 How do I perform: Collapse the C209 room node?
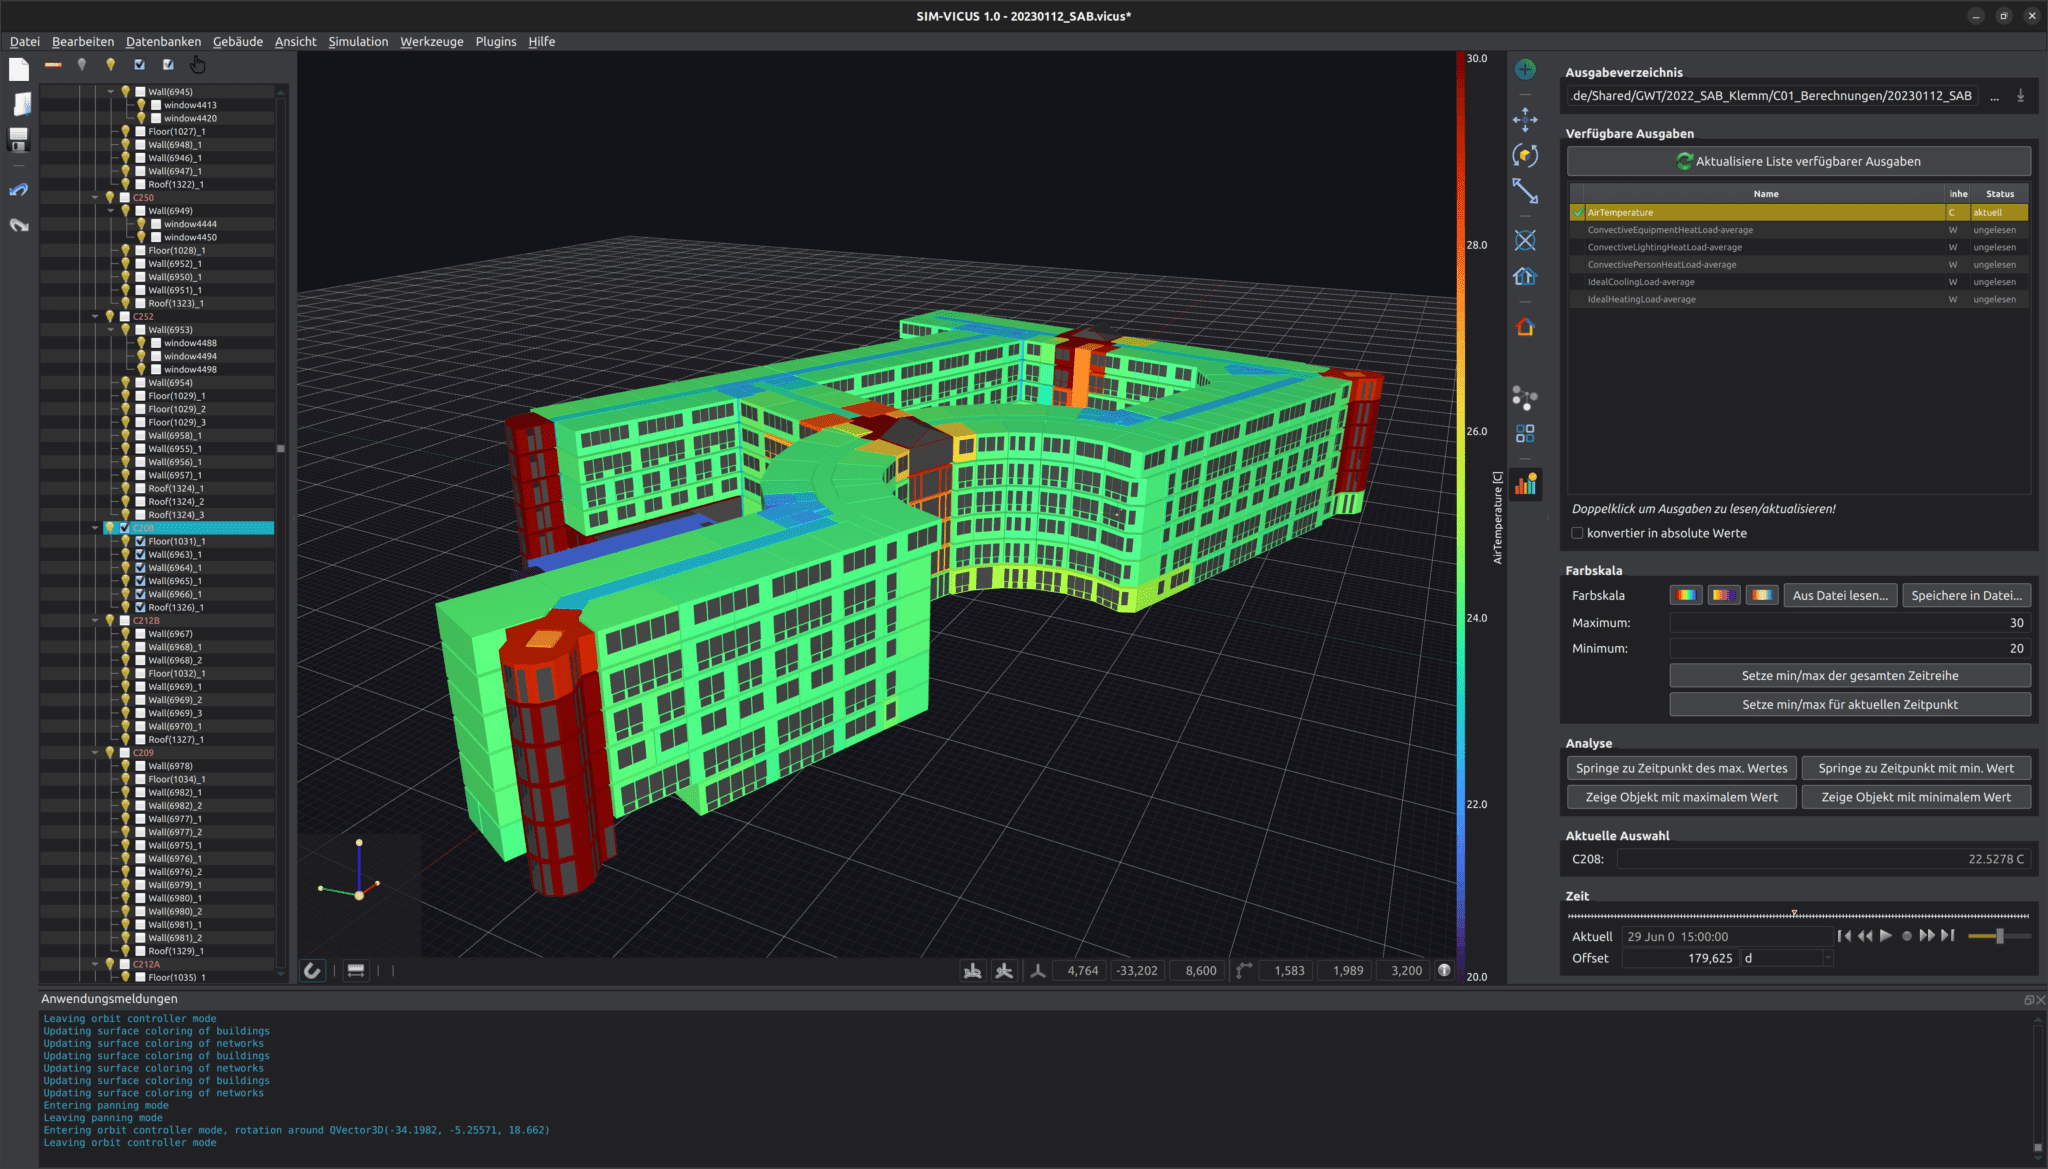pos(95,753)
